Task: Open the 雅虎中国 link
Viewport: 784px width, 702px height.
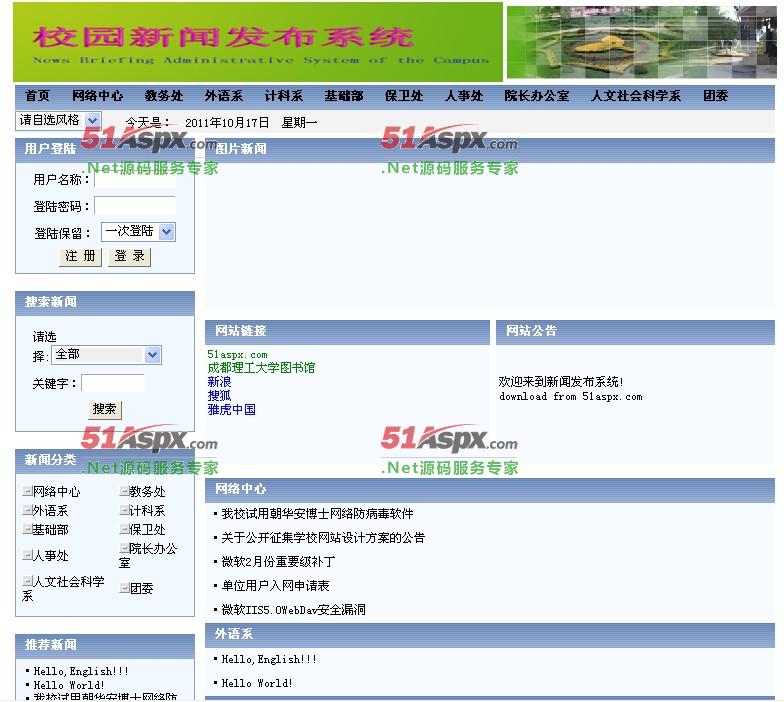Action: [x=232, y=410]
